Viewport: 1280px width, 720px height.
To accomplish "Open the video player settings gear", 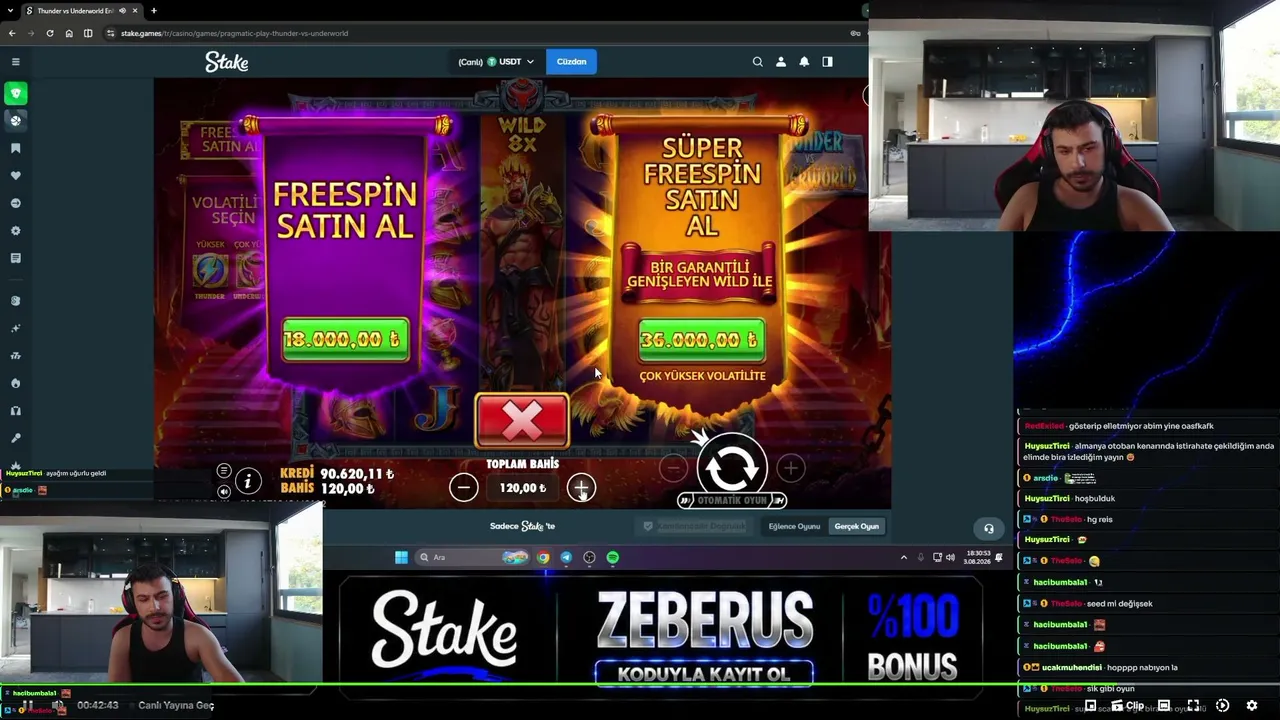I will [1251, 705].
